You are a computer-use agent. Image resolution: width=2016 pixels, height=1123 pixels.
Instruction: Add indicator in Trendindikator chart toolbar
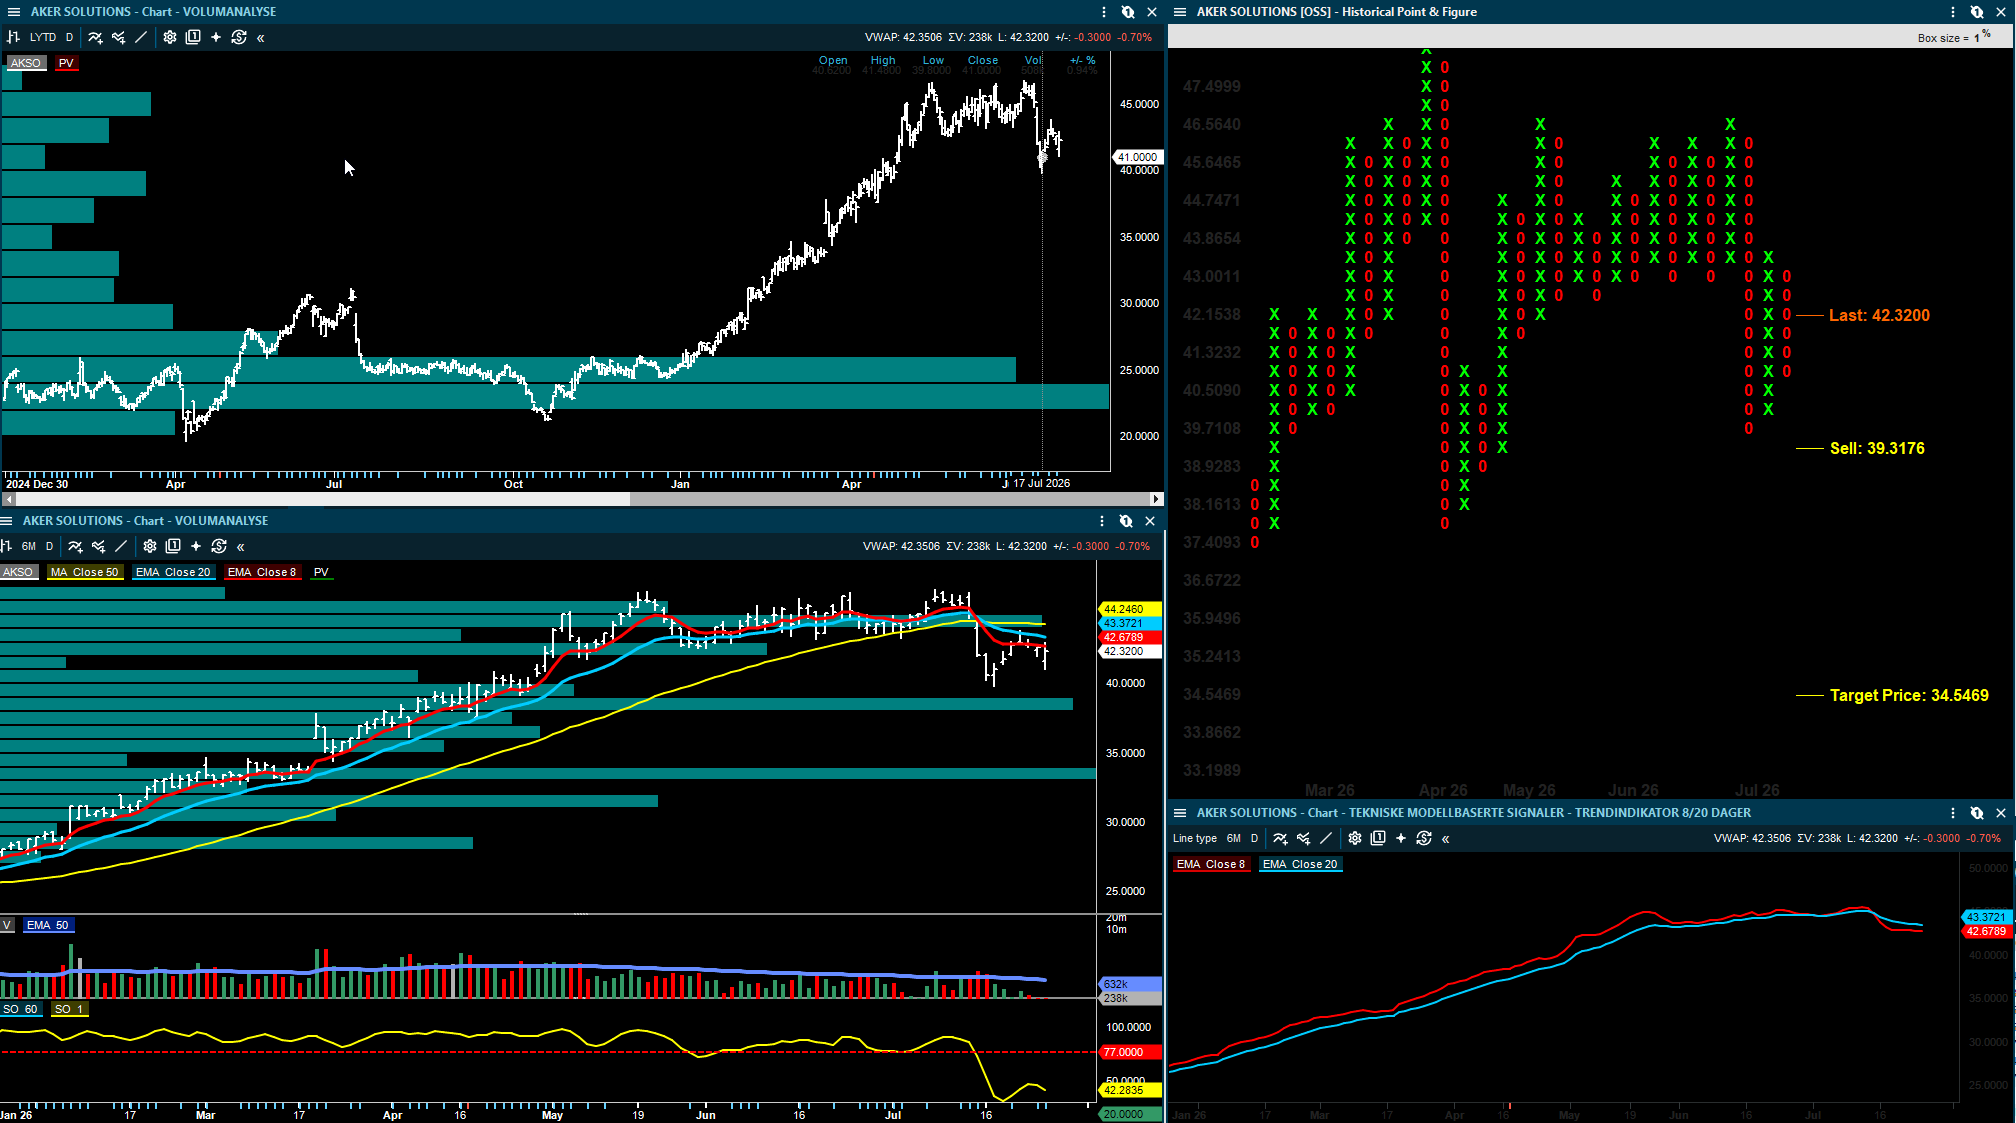[1280, 838]
